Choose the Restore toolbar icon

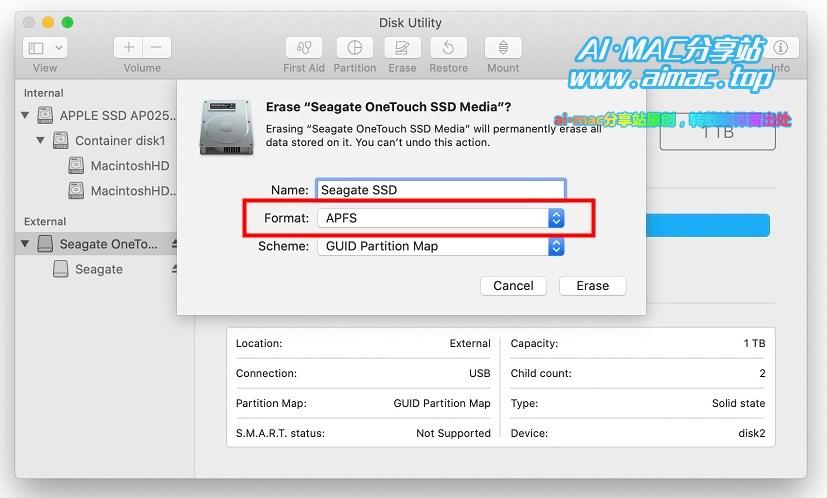click(x=448, y=48)
